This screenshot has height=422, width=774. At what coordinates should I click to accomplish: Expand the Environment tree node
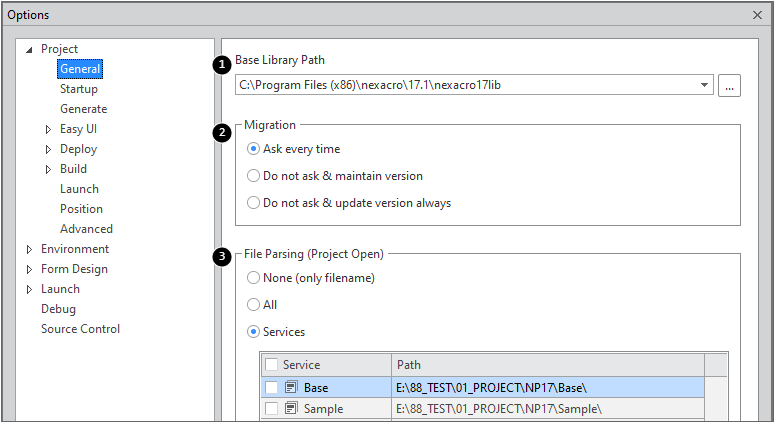point(29,249)
